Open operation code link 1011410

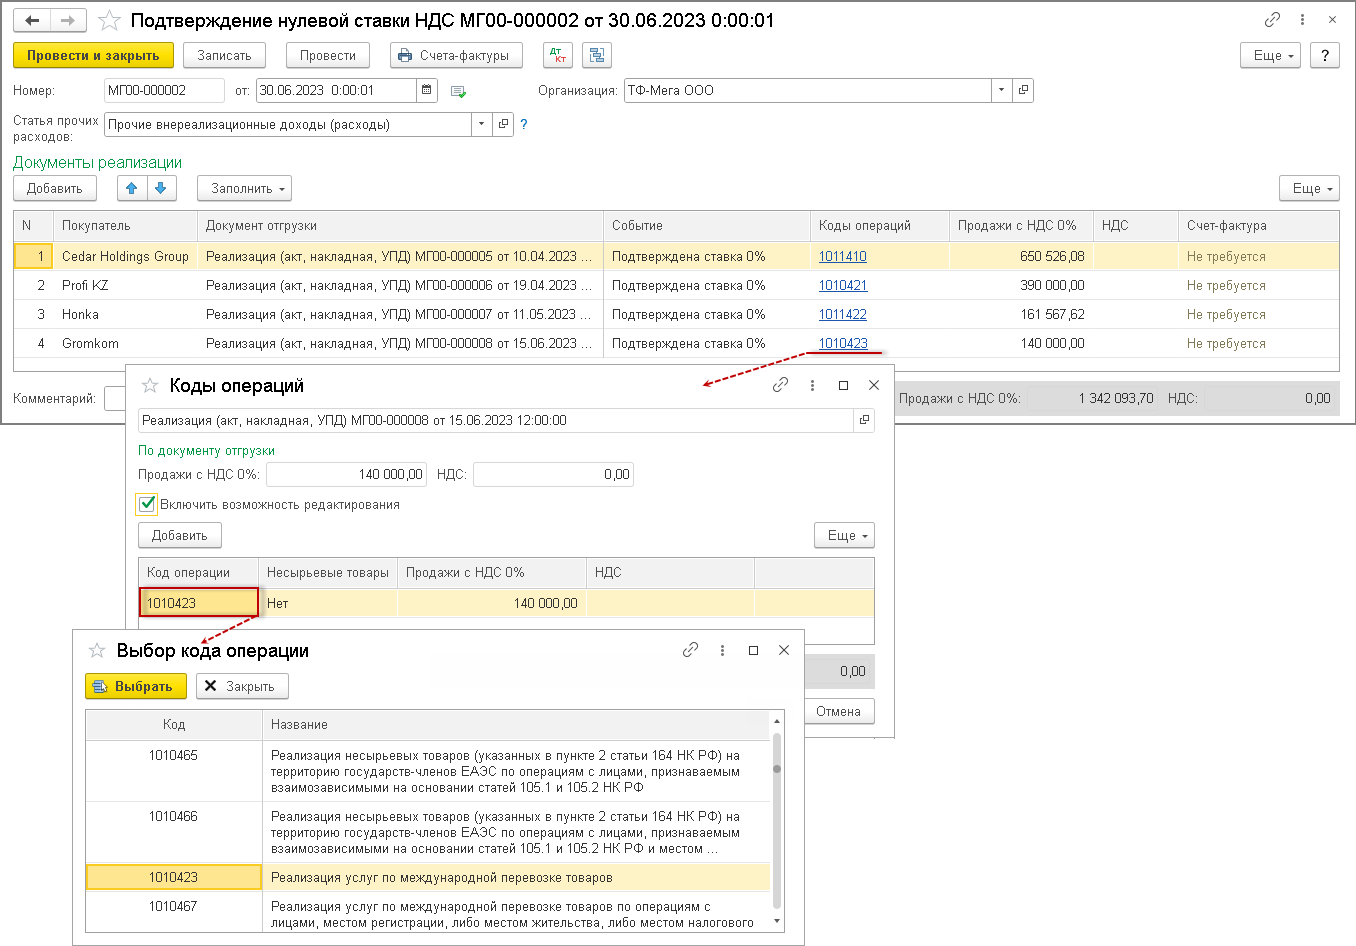843,256
